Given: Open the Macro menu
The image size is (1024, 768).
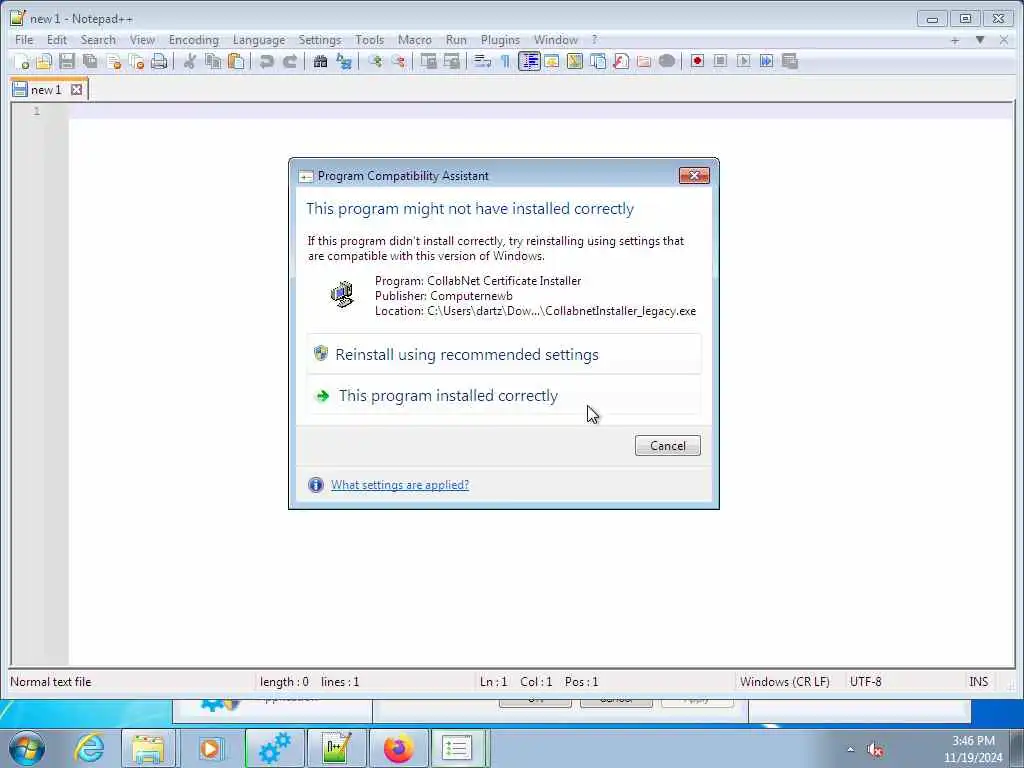Looking at the screenshot, I should (415, 40).
